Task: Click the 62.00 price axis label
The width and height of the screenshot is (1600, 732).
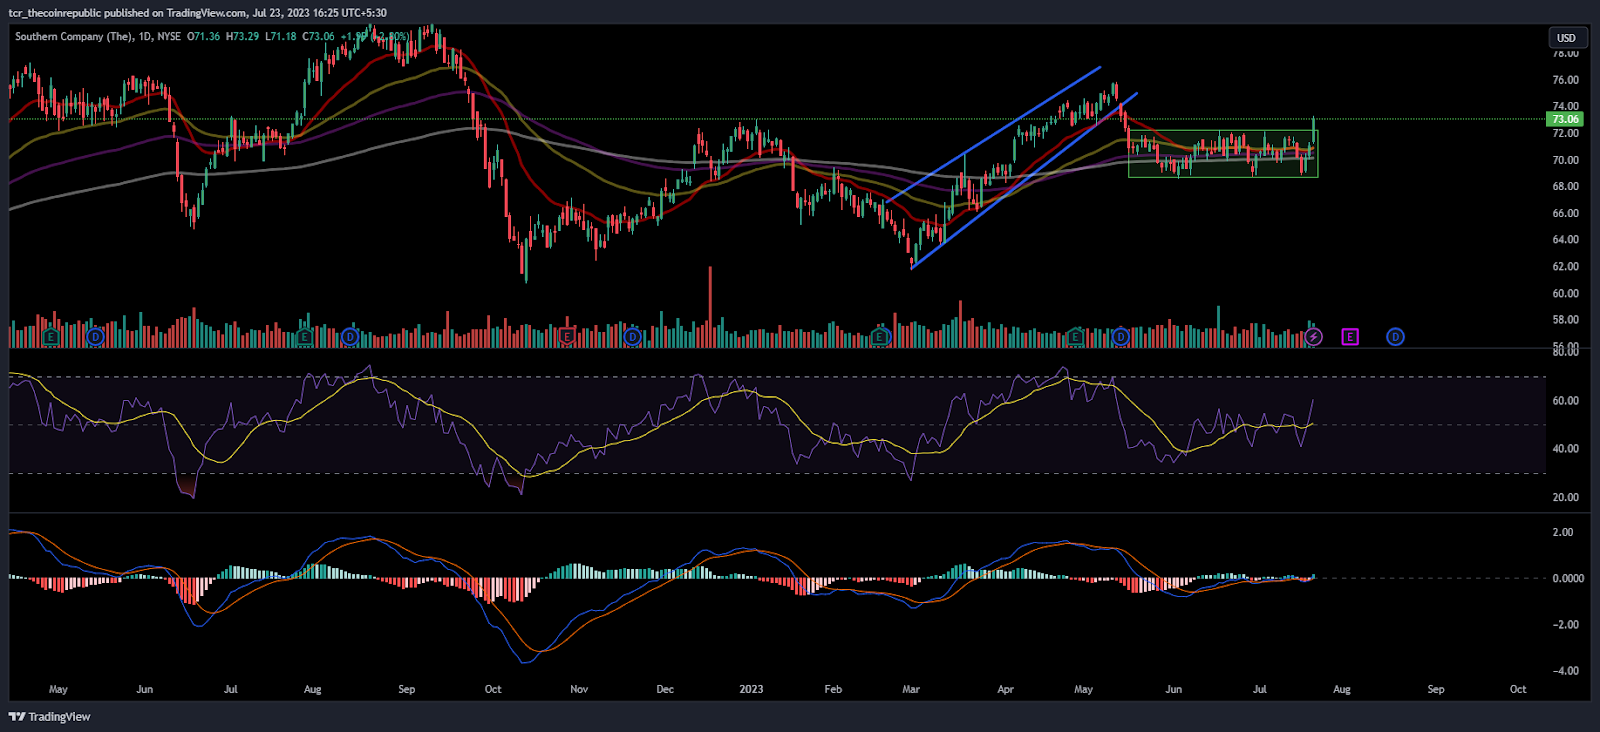Action: coord(1565,267)
